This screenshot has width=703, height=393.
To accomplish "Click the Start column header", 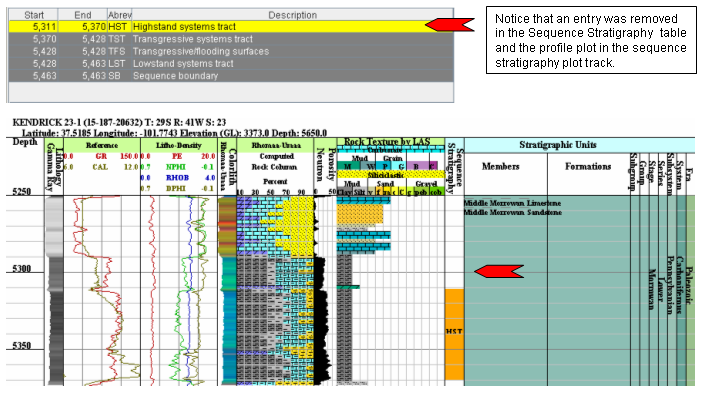I will click(34, 15).
